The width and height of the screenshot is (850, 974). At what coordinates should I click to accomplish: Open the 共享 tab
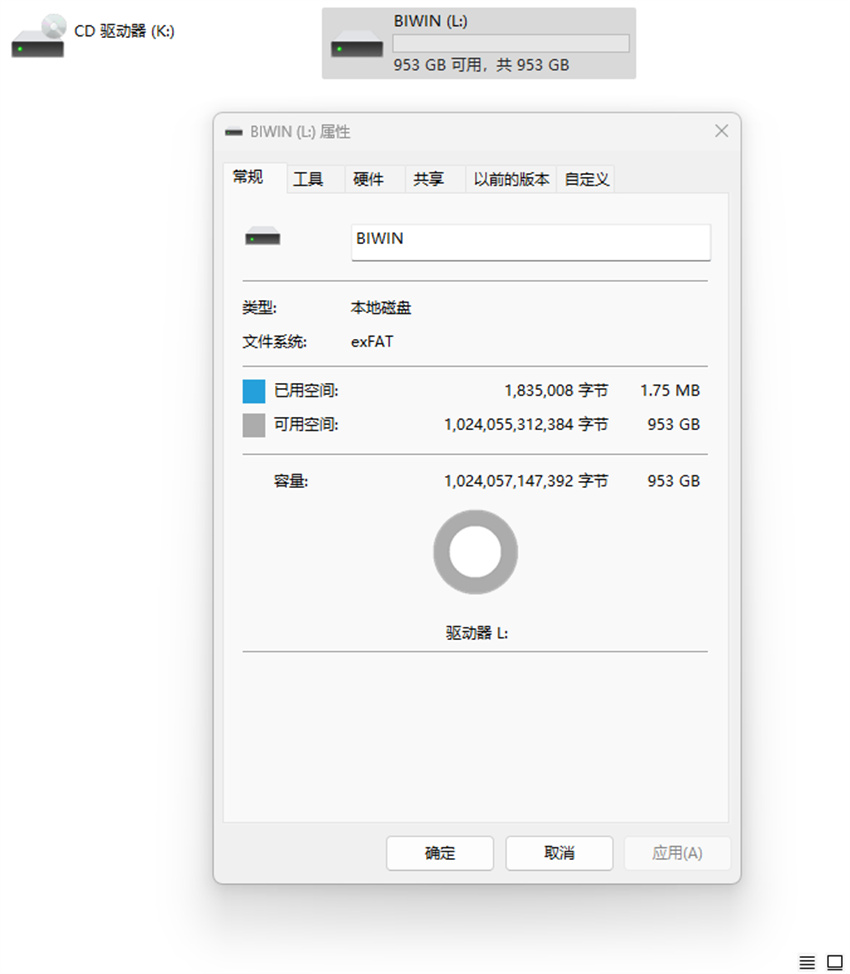(x=430, y=178)
